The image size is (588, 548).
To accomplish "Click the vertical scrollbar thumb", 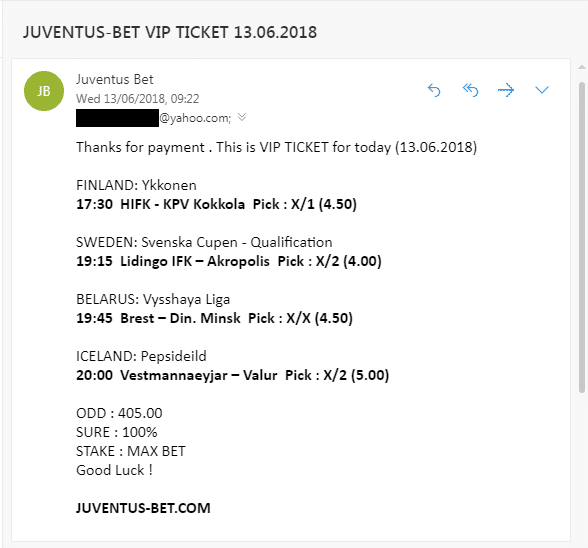I will (582, 237).
